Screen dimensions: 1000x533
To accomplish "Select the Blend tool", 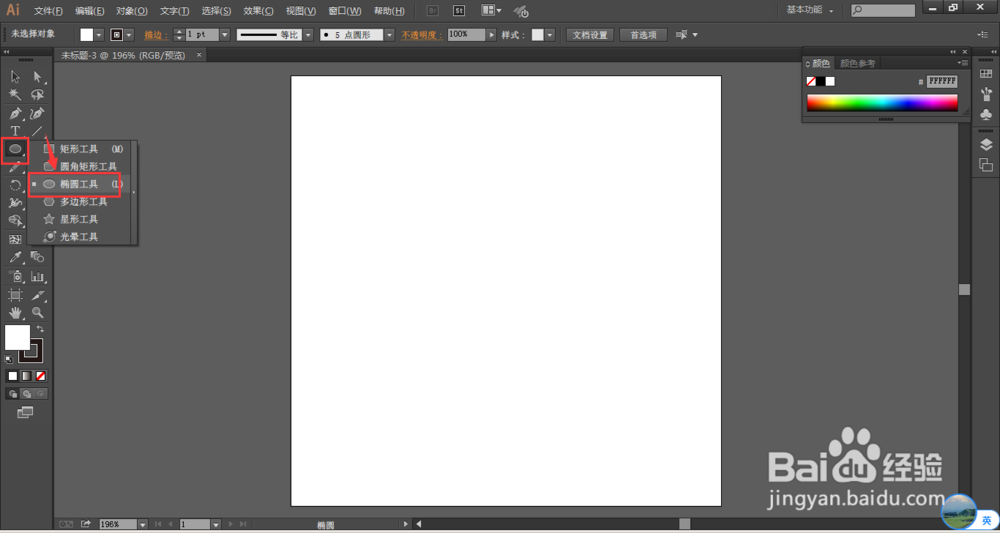I will pos(37,257).
